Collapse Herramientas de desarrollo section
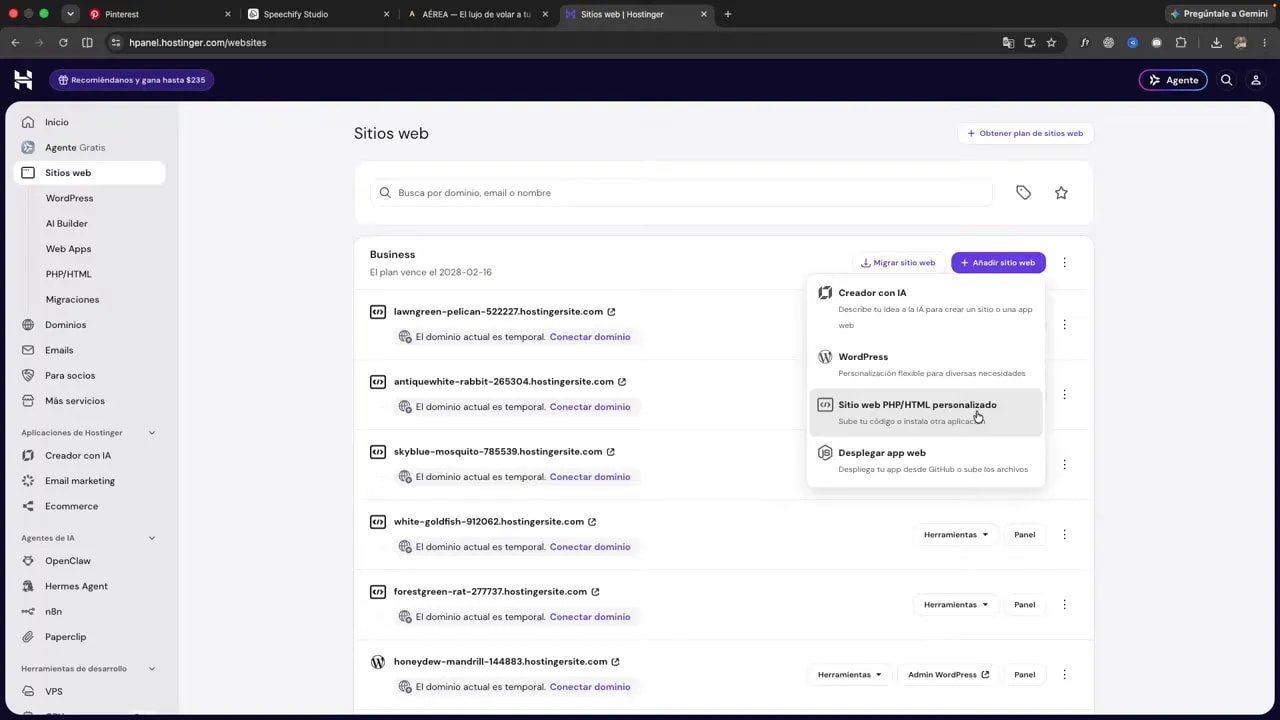 point(152,669)
